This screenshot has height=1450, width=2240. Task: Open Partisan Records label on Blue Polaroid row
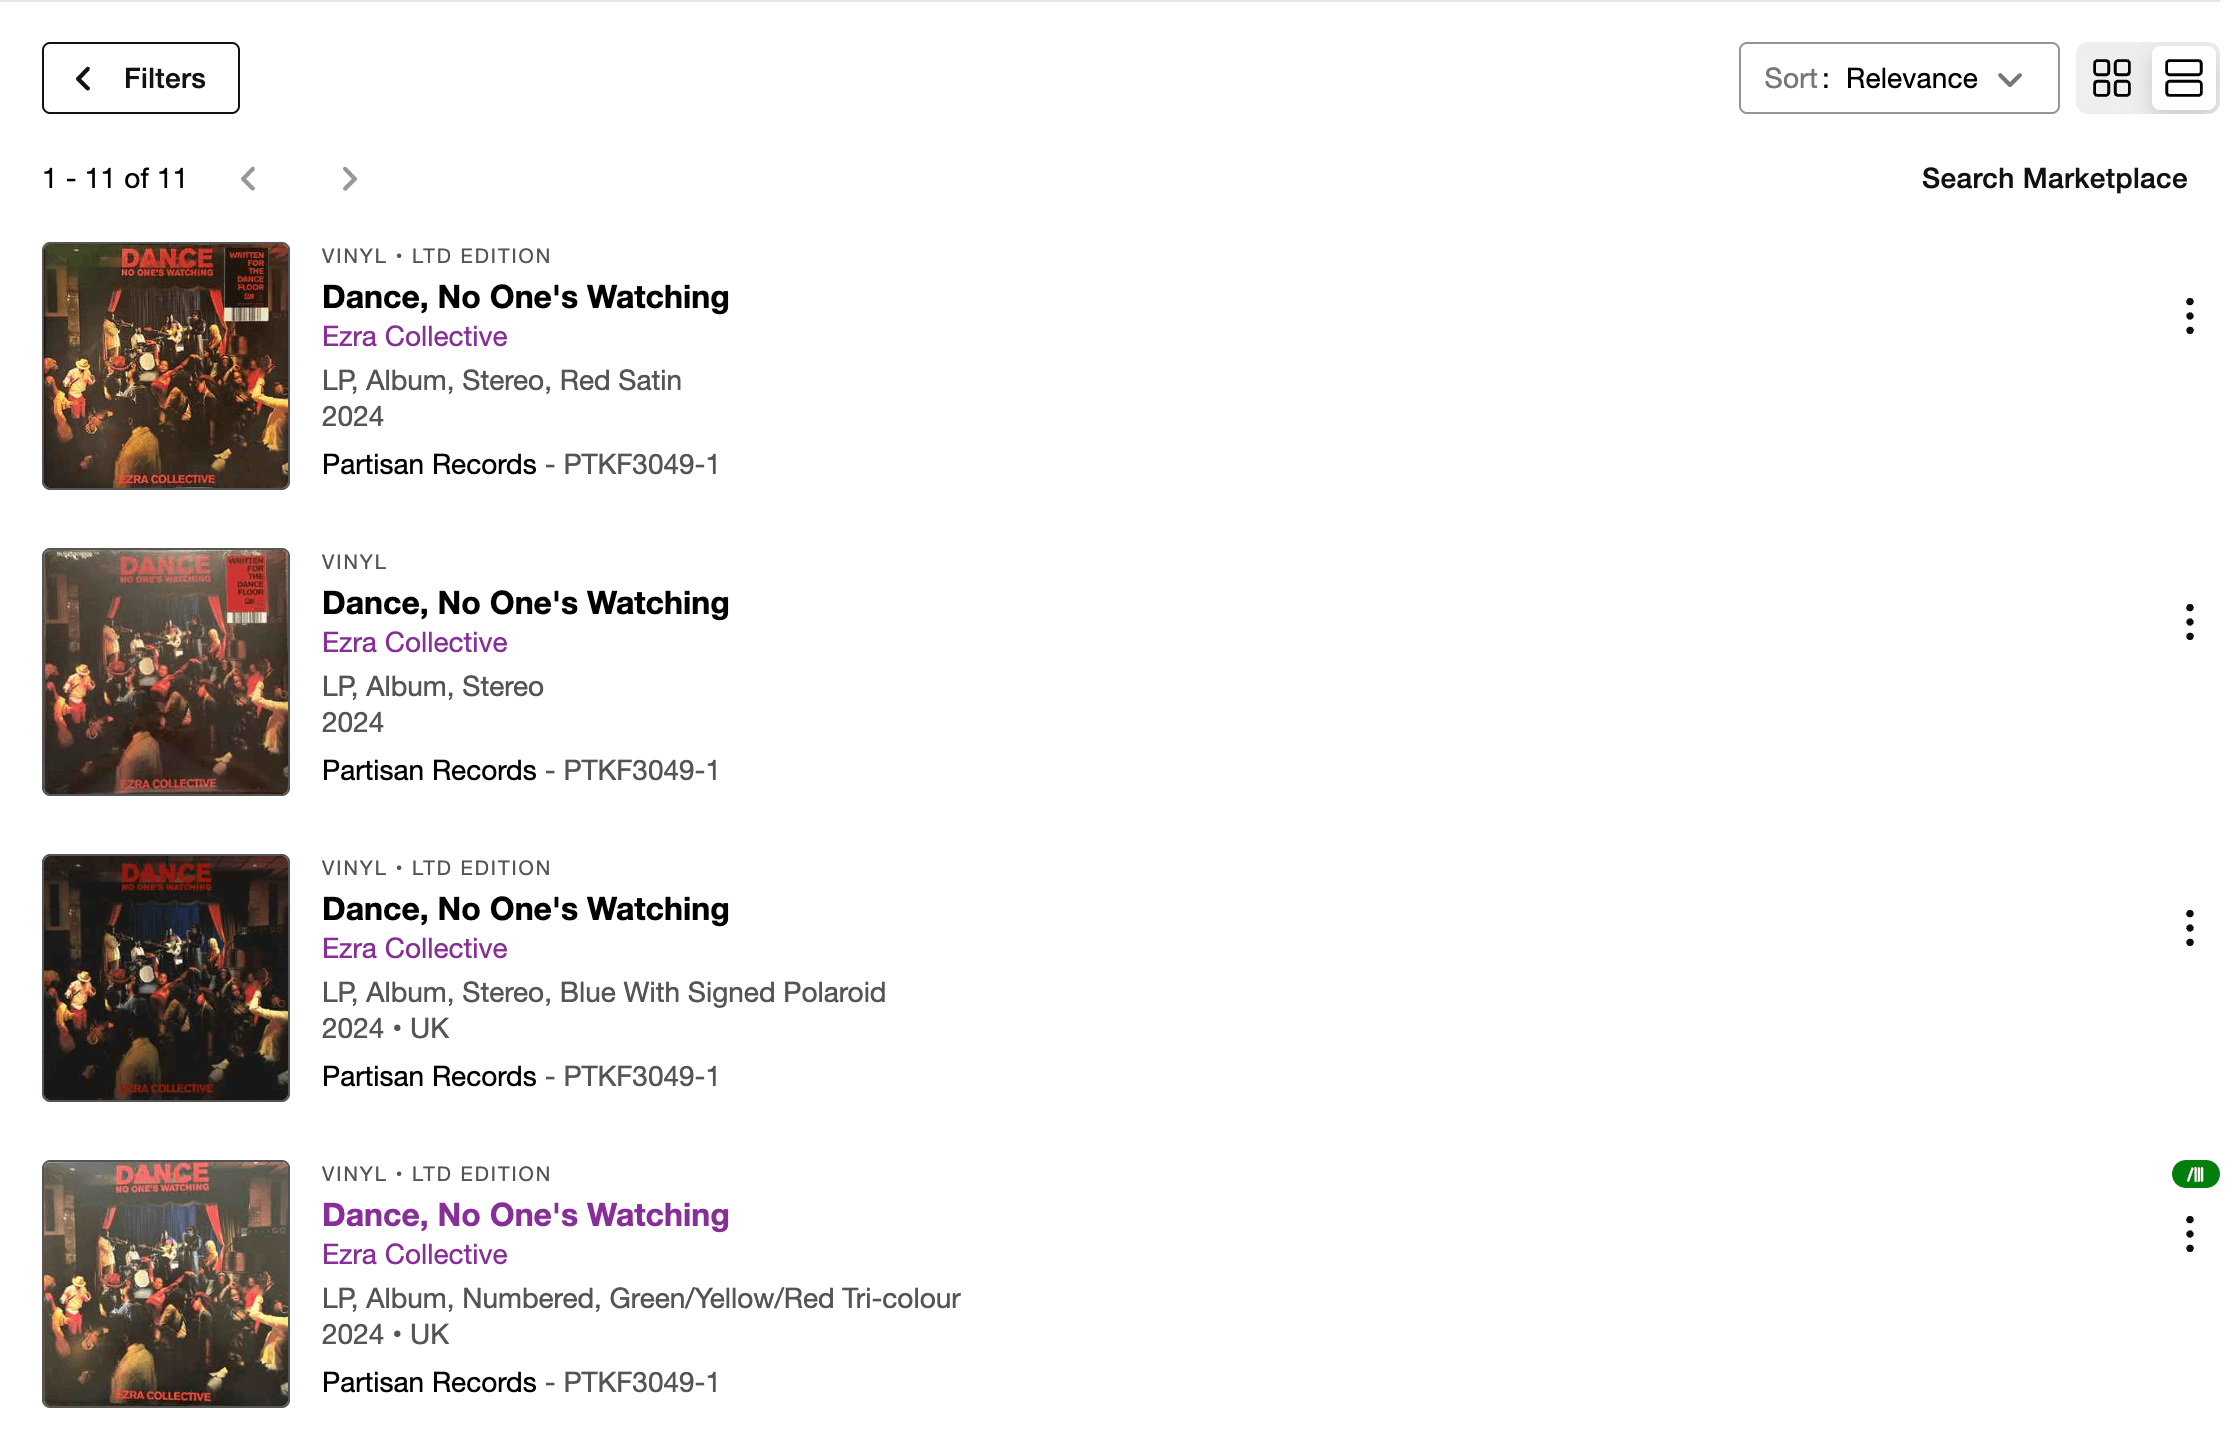[429, 1077]
